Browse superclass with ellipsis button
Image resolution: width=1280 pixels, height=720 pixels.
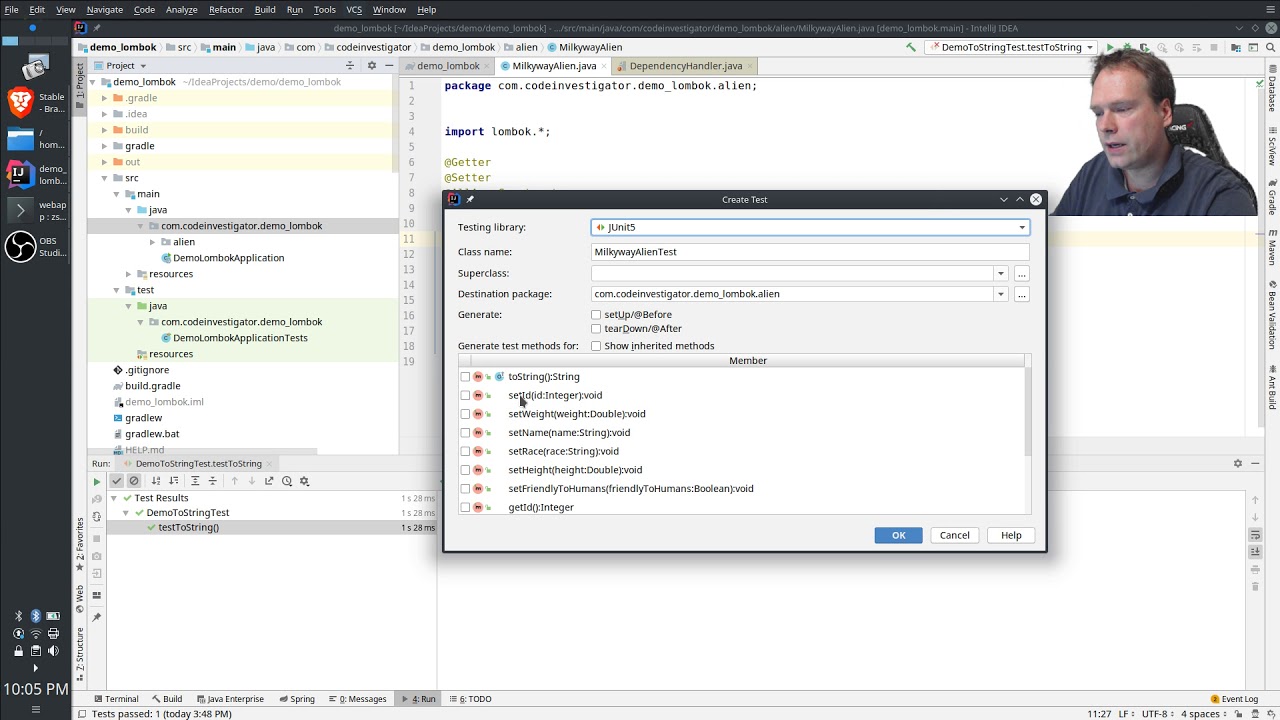(x=1021, y=273)
